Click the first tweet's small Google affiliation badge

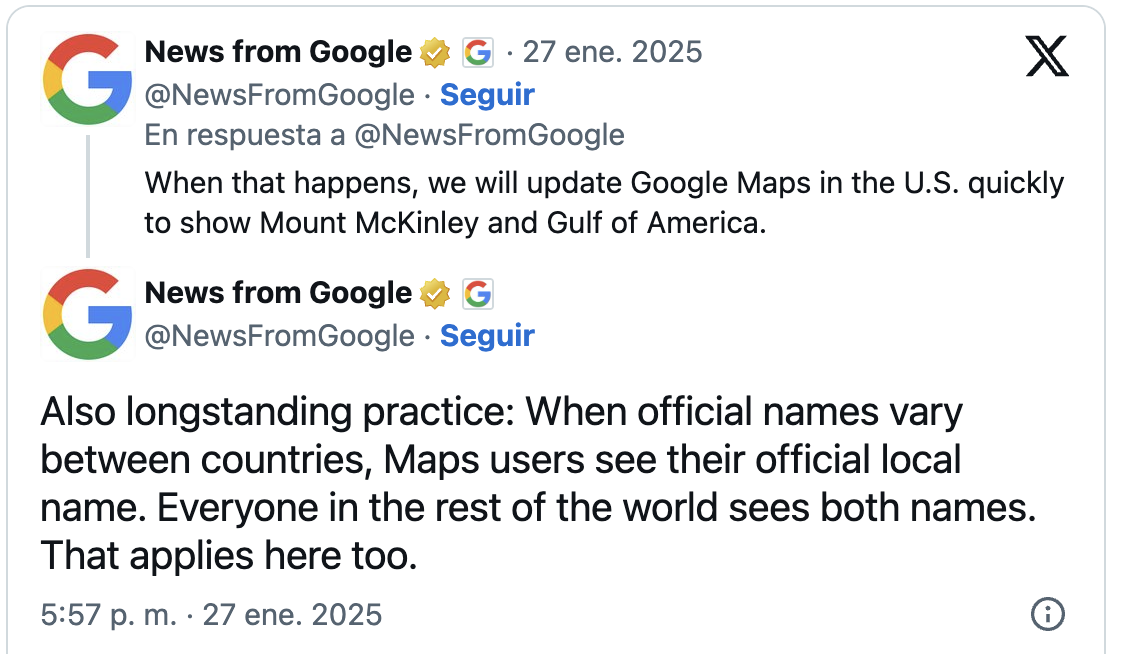point(478,53)
